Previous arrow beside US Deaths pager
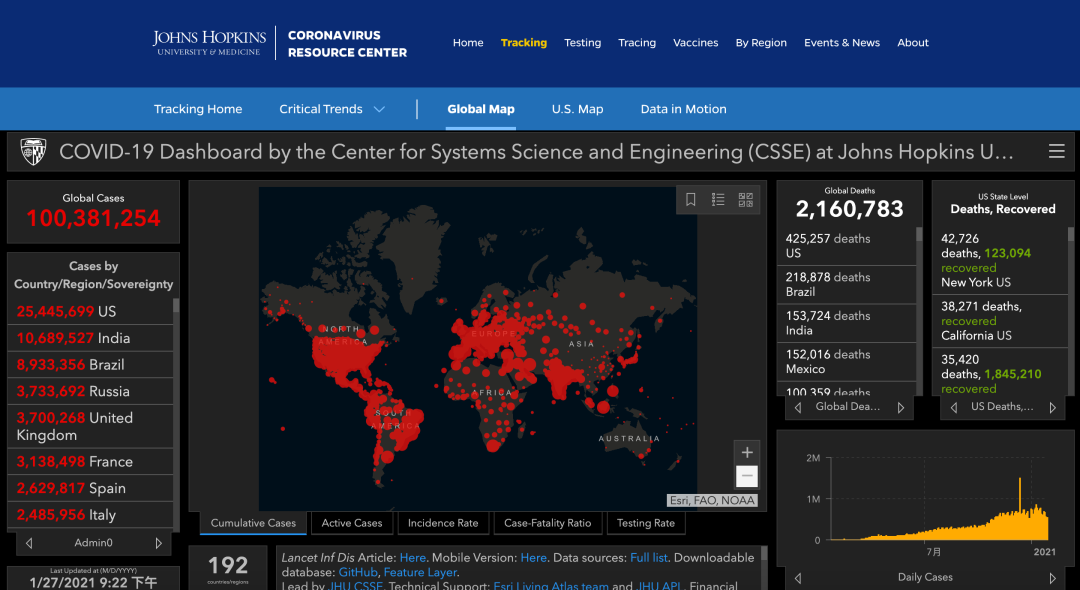Image resolution: width=1080 pixels, height=590 pixels. click(954, 408)
